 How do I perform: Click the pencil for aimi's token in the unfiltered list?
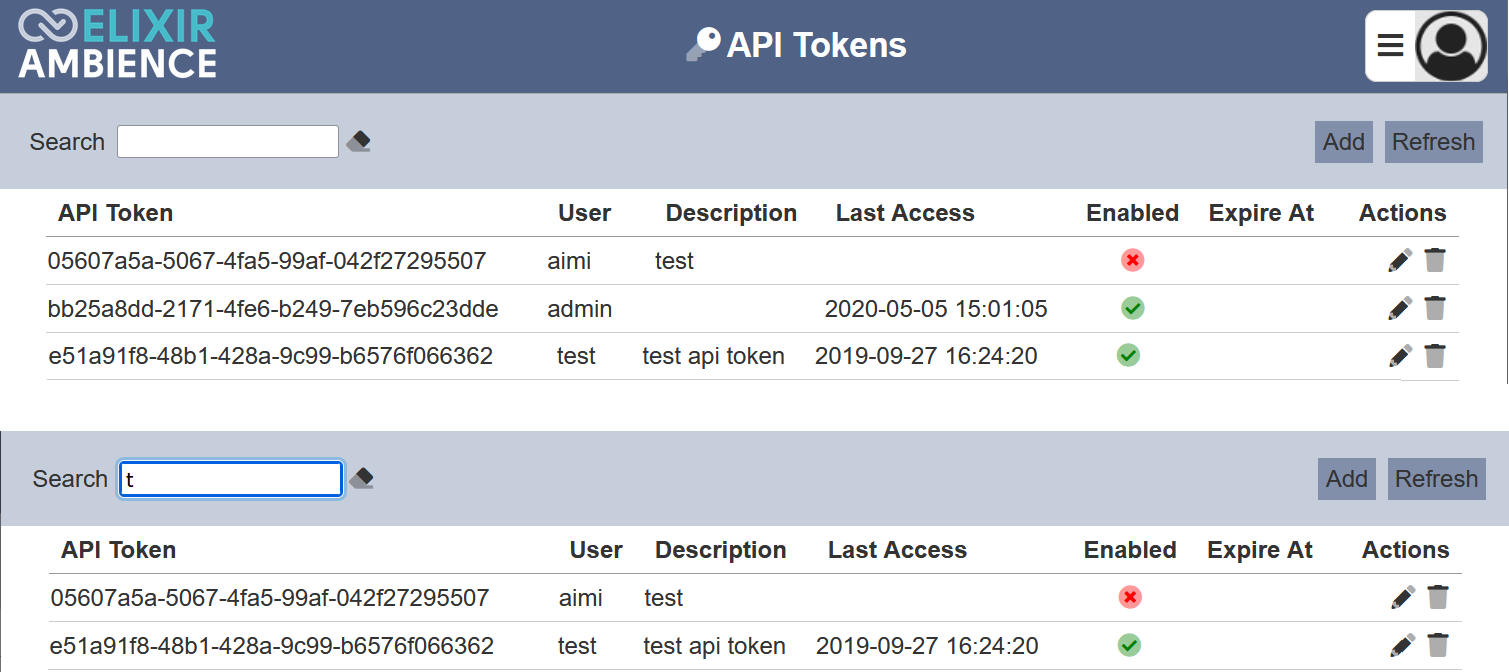click(x=1400, y=261)
